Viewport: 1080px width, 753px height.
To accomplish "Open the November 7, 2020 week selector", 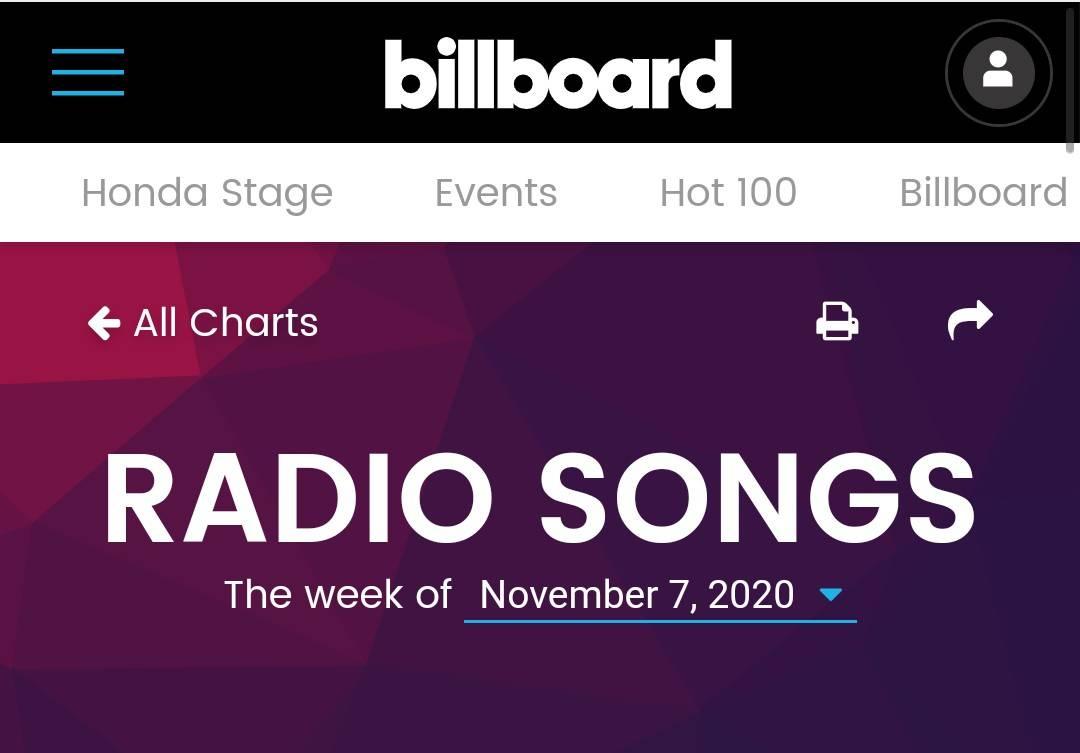I will coord(660,595).
